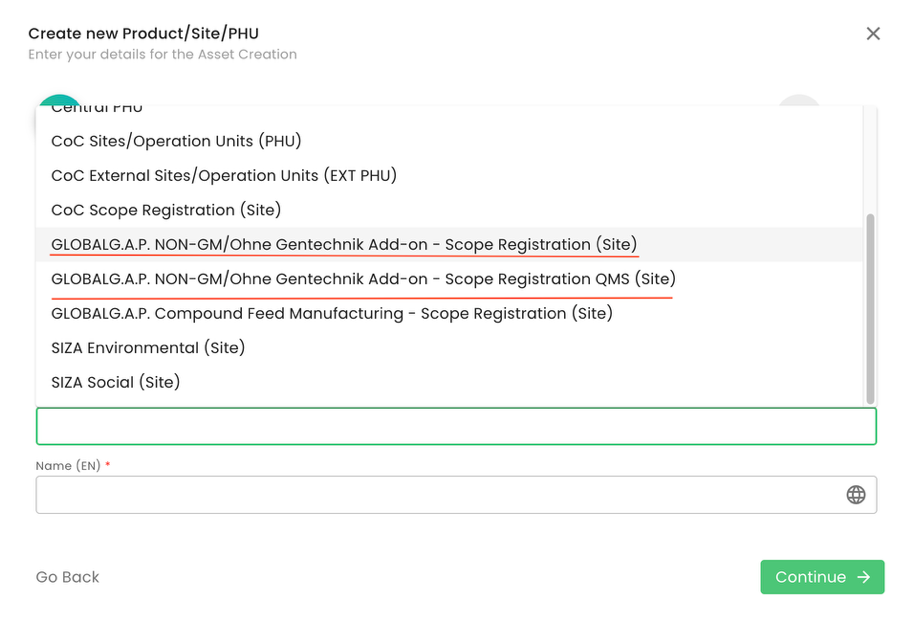Close the Create new Product/Site/PHU dialog

(873, 34)
